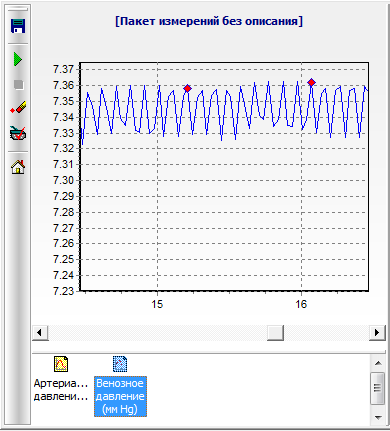Click the Артериа... давлени... label
The height and width of the screenshot is (431, 390).
61,390
